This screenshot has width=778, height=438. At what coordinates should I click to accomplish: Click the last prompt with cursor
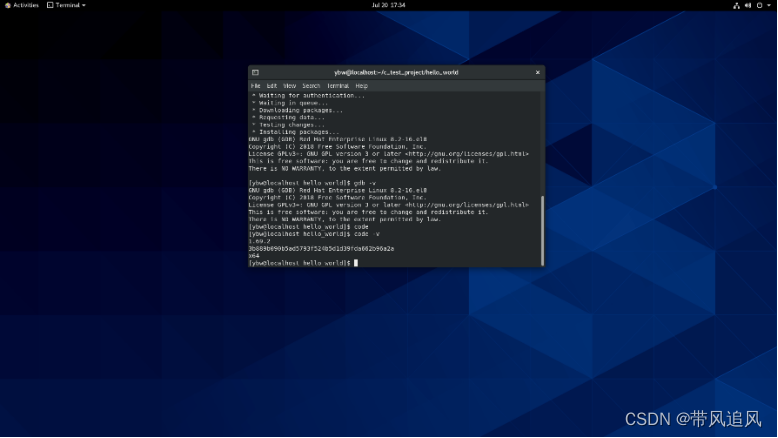pyautogui.click(x=303, y=263)
